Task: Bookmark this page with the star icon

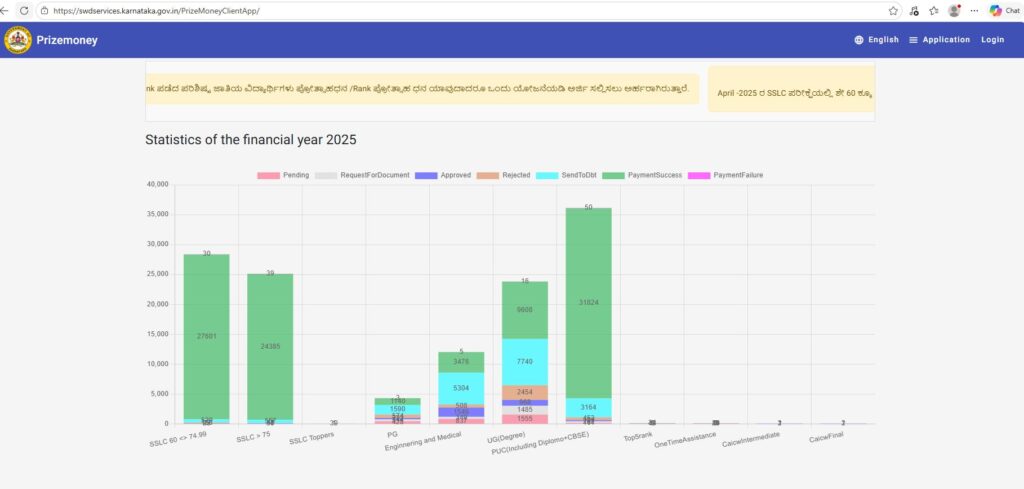Action: tap(893, 10)
